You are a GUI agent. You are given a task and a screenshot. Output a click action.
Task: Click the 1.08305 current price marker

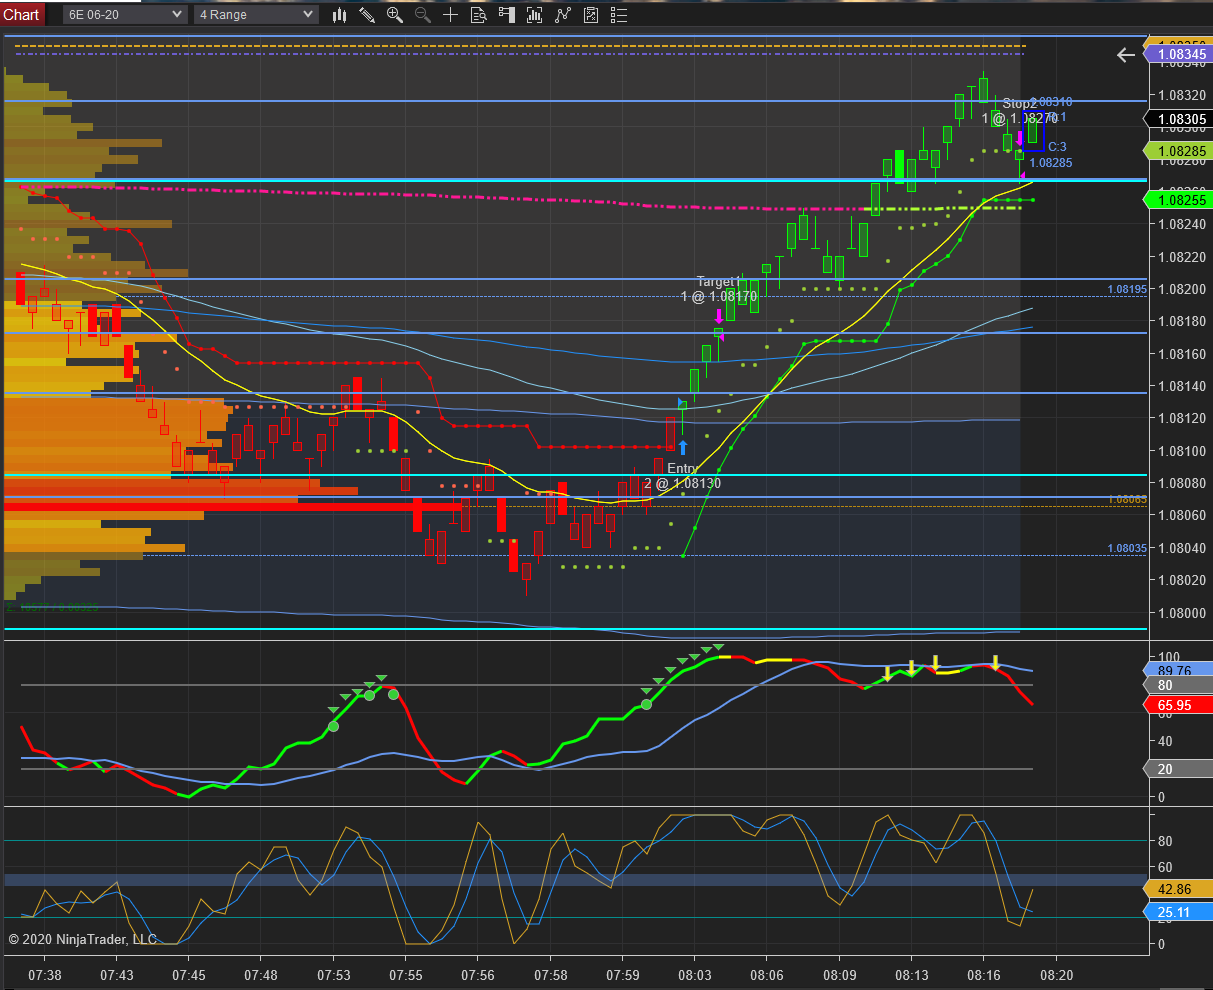[1178, 119]
